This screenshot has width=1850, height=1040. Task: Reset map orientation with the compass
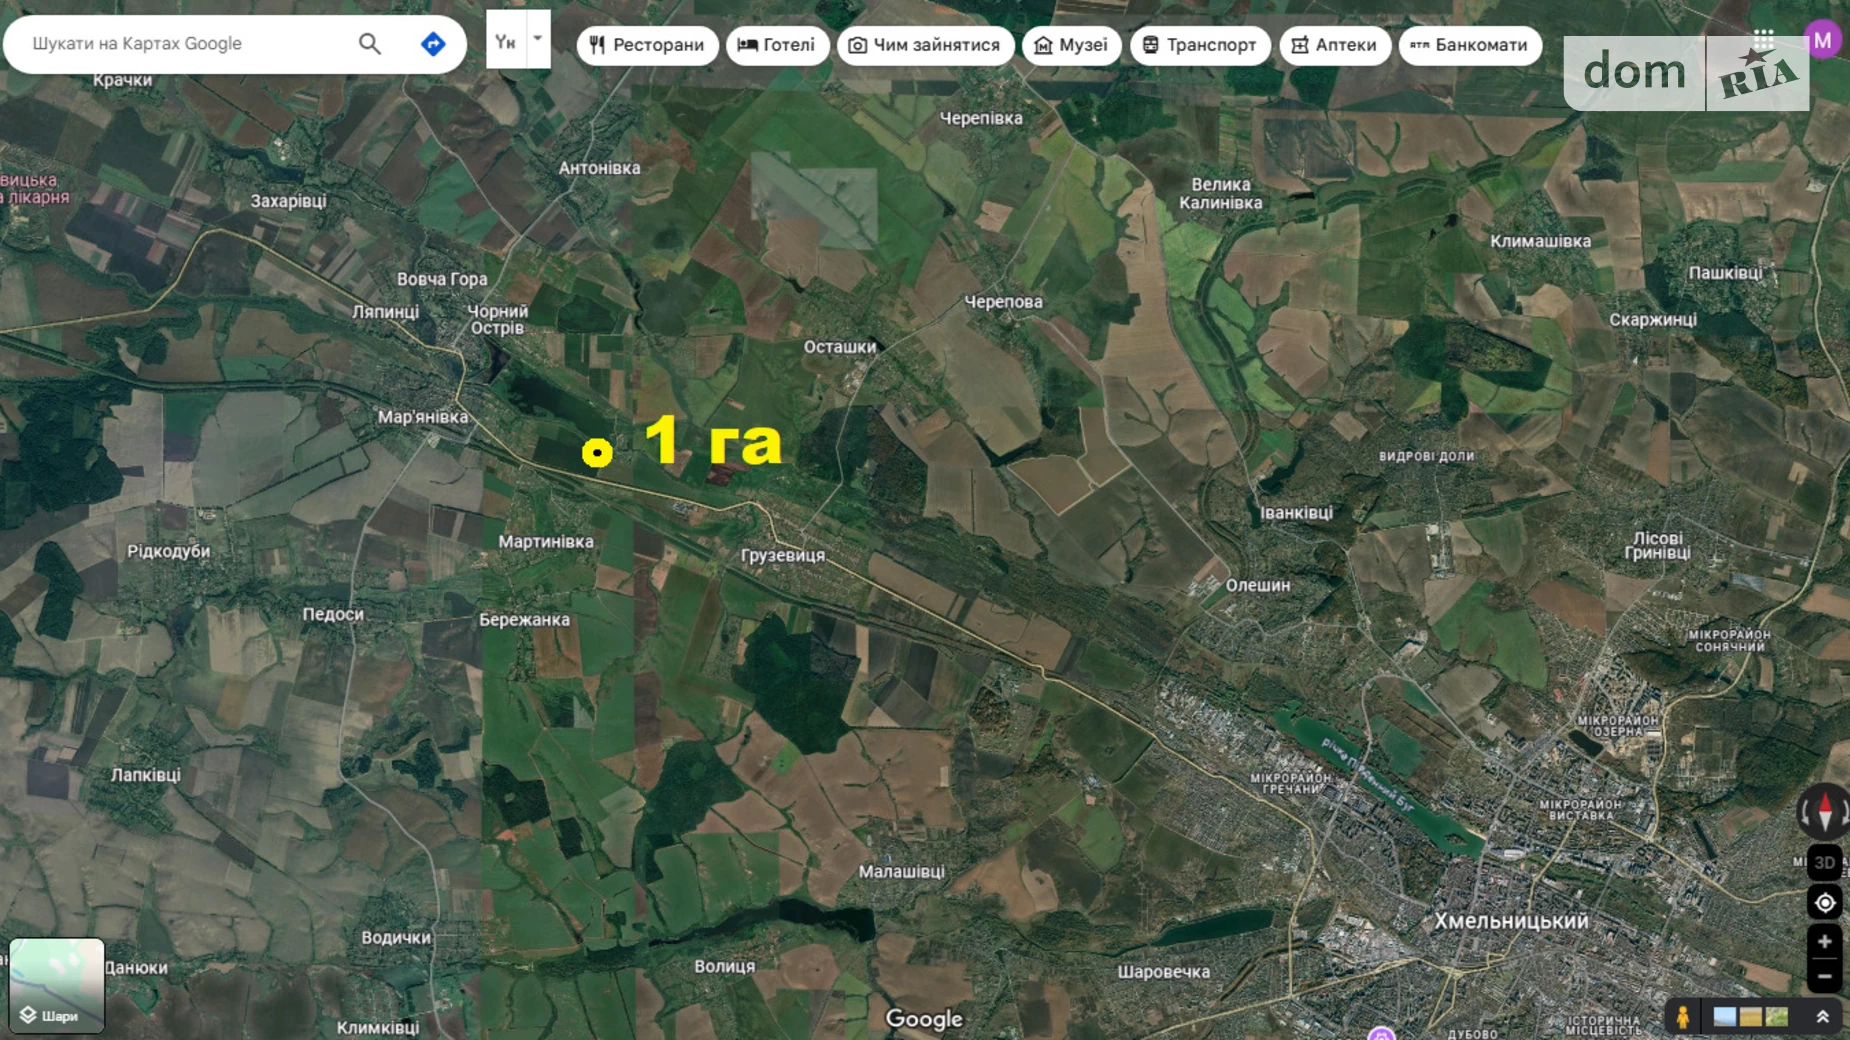(x=1824, y=811)
